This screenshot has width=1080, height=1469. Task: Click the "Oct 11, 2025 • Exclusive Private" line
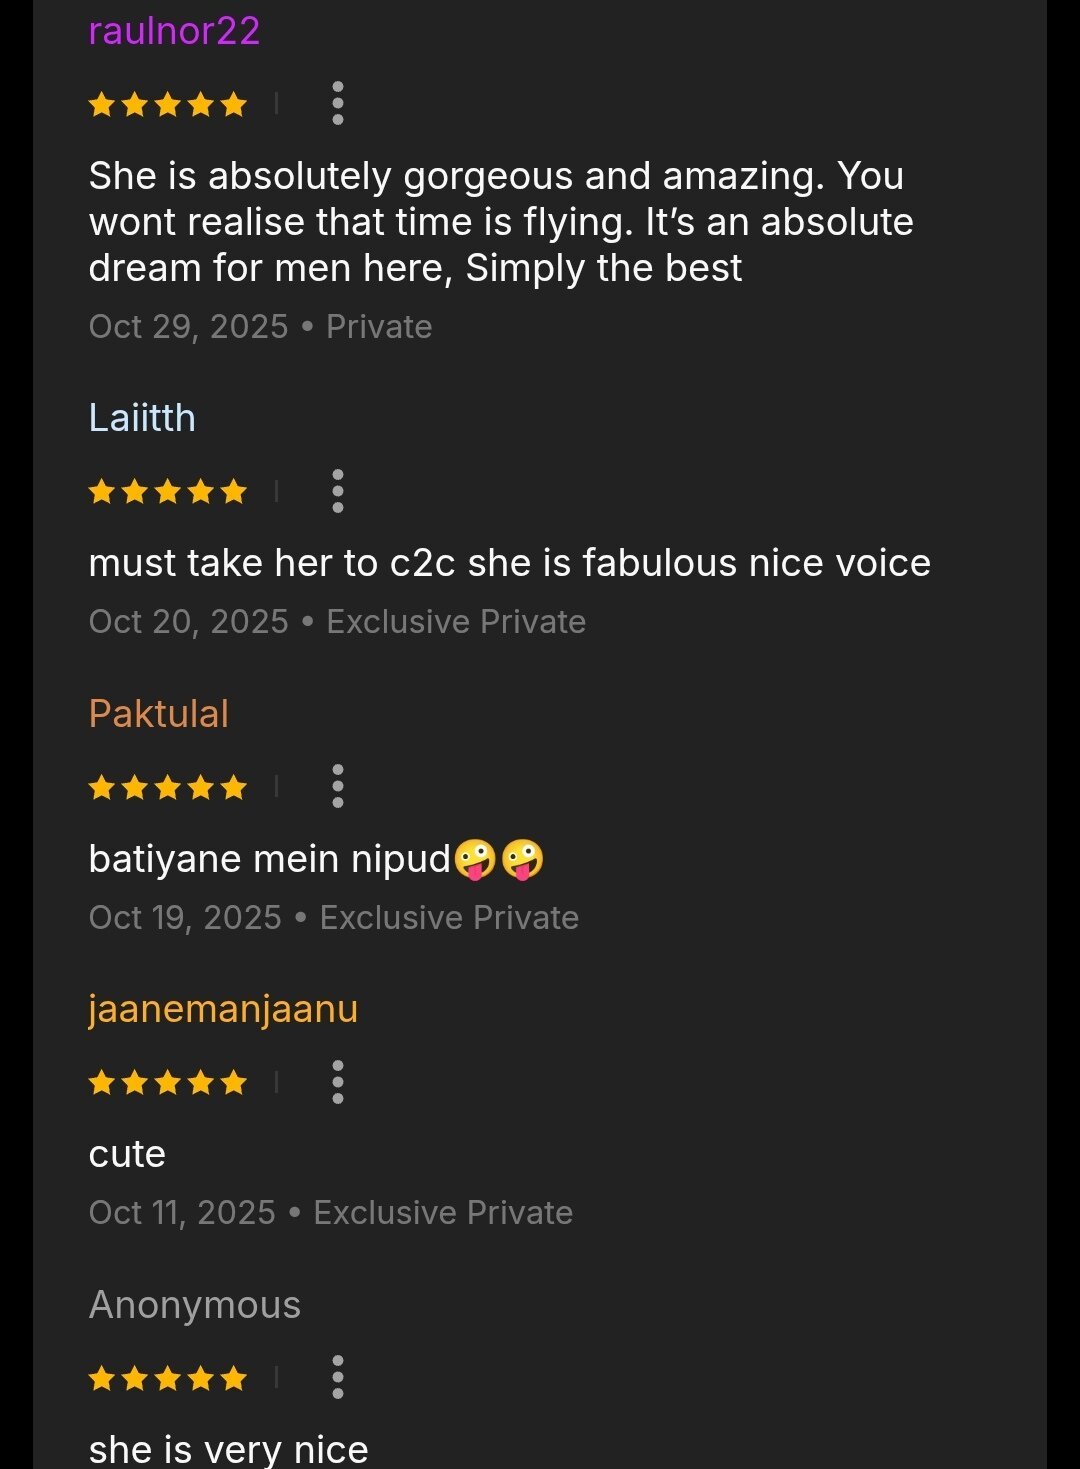pos(331,1213)
